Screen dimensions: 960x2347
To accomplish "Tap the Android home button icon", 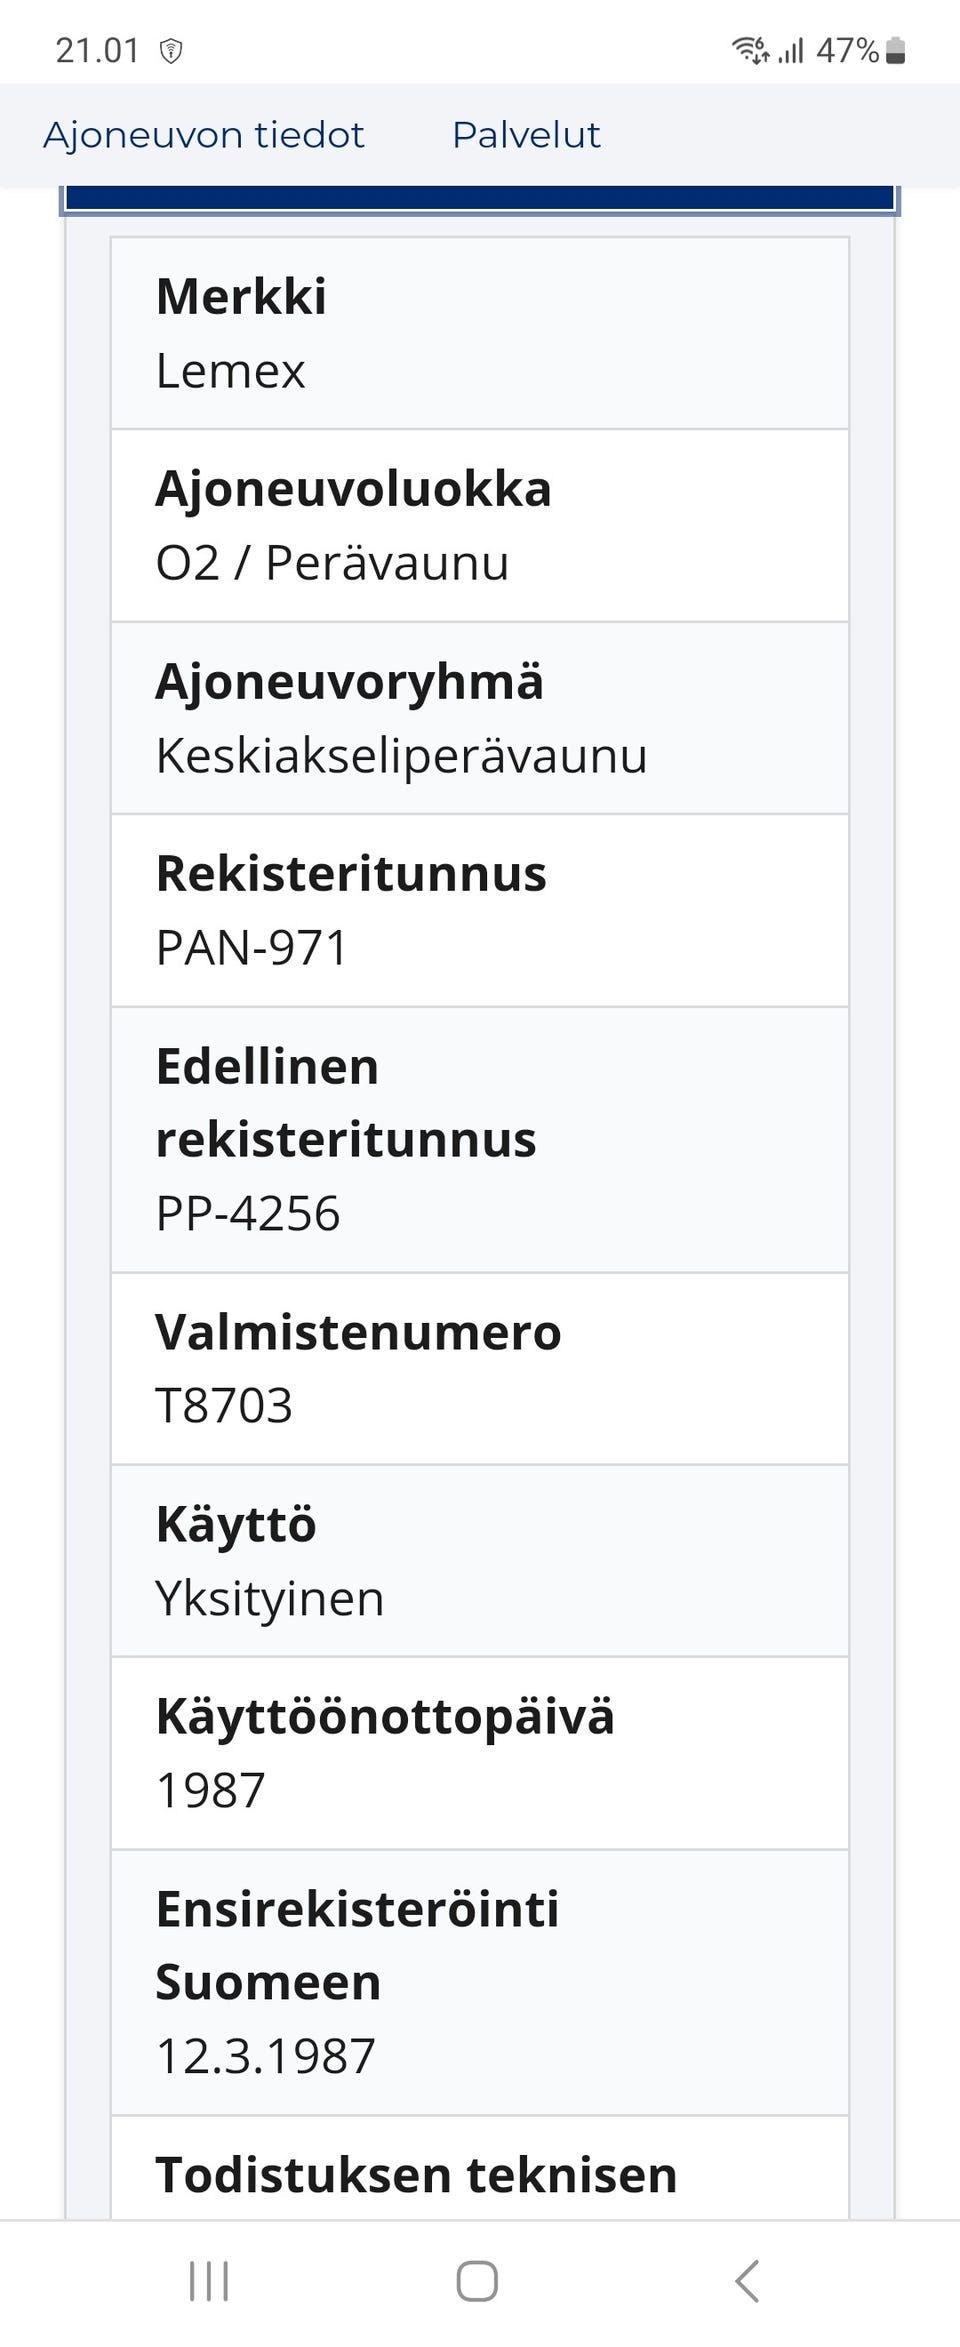I will [x=477, y=2281].
